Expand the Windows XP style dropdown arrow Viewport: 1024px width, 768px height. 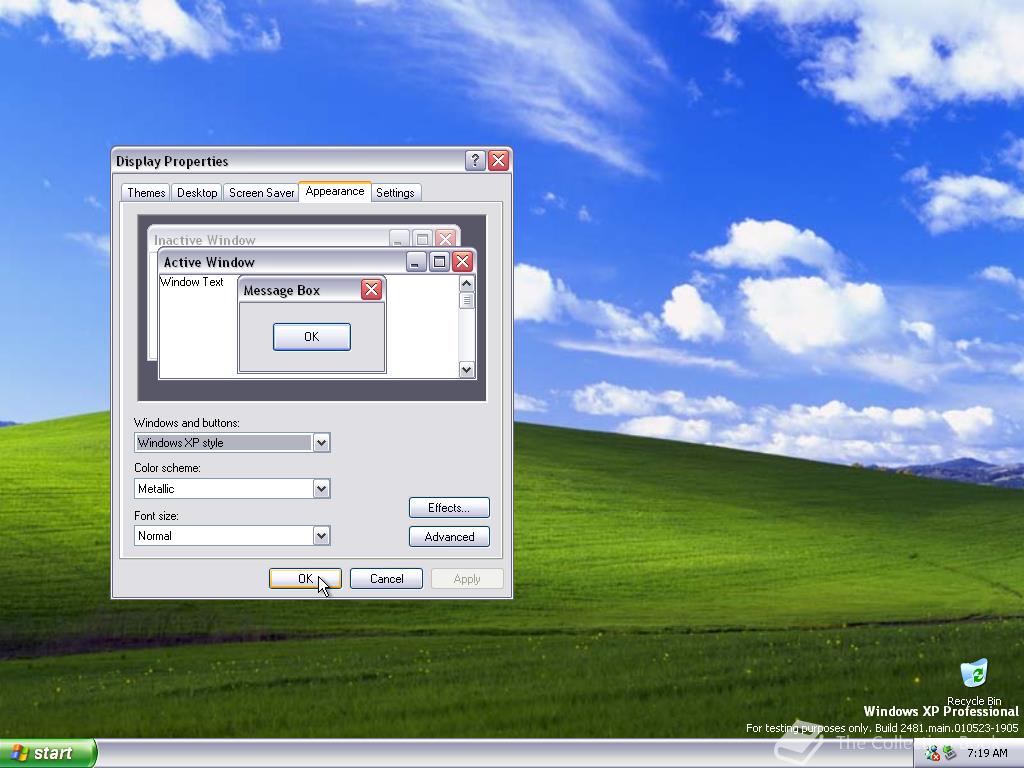coord(321,443)
